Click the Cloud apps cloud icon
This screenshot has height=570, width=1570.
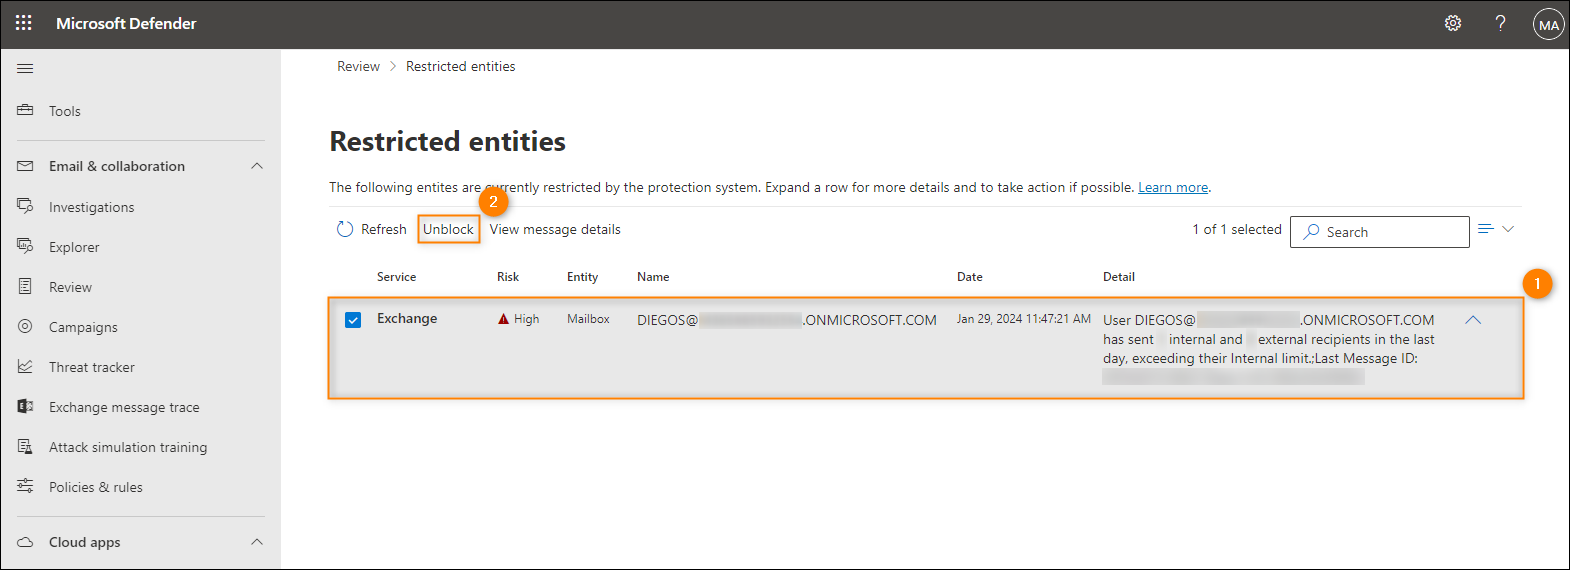pyautogui.click(x=25, y=542)
